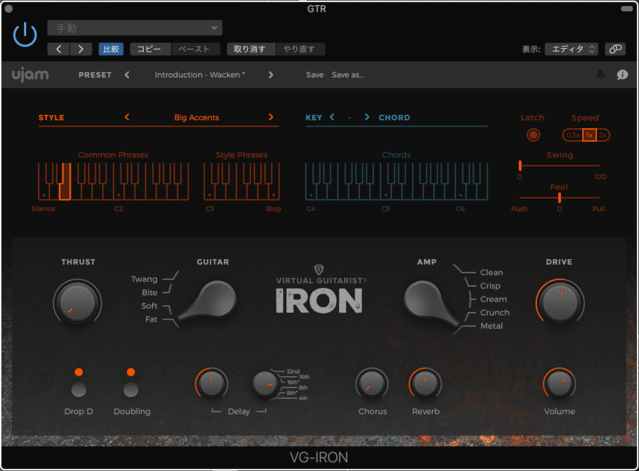
Task: Open the エディタ view dropdown
Action: [571, 49]
